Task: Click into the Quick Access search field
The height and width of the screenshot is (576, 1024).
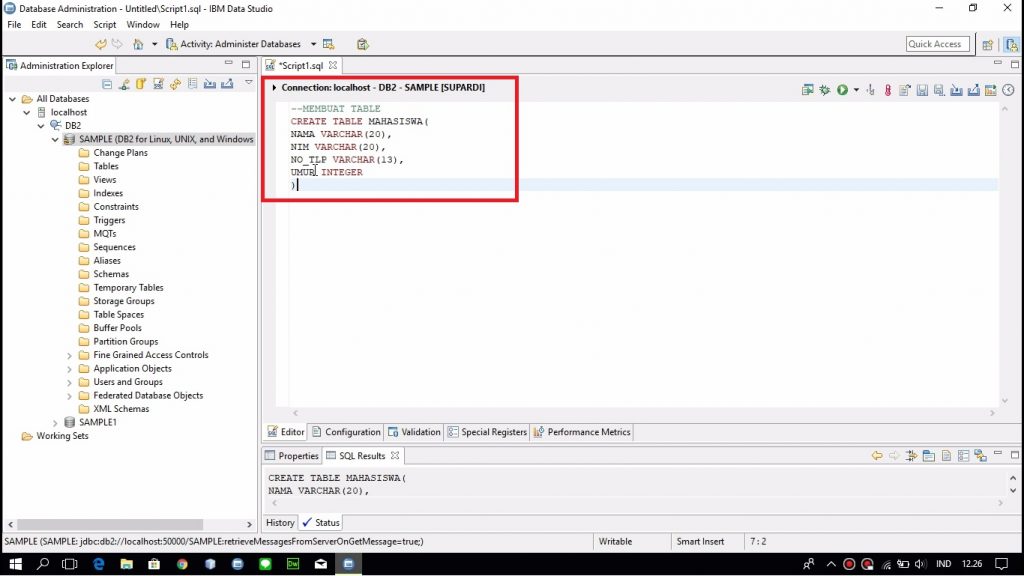Action: point(934,44)
